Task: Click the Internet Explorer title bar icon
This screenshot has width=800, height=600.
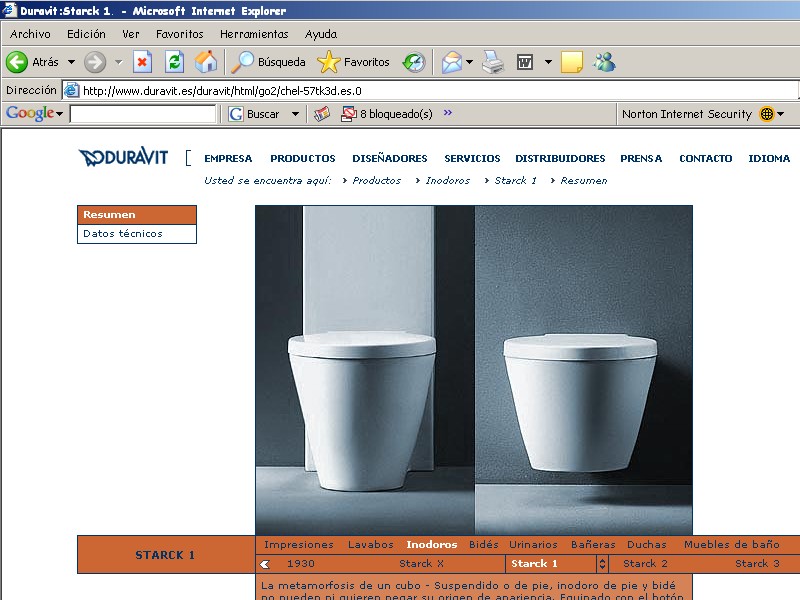Action: (9, 10)
